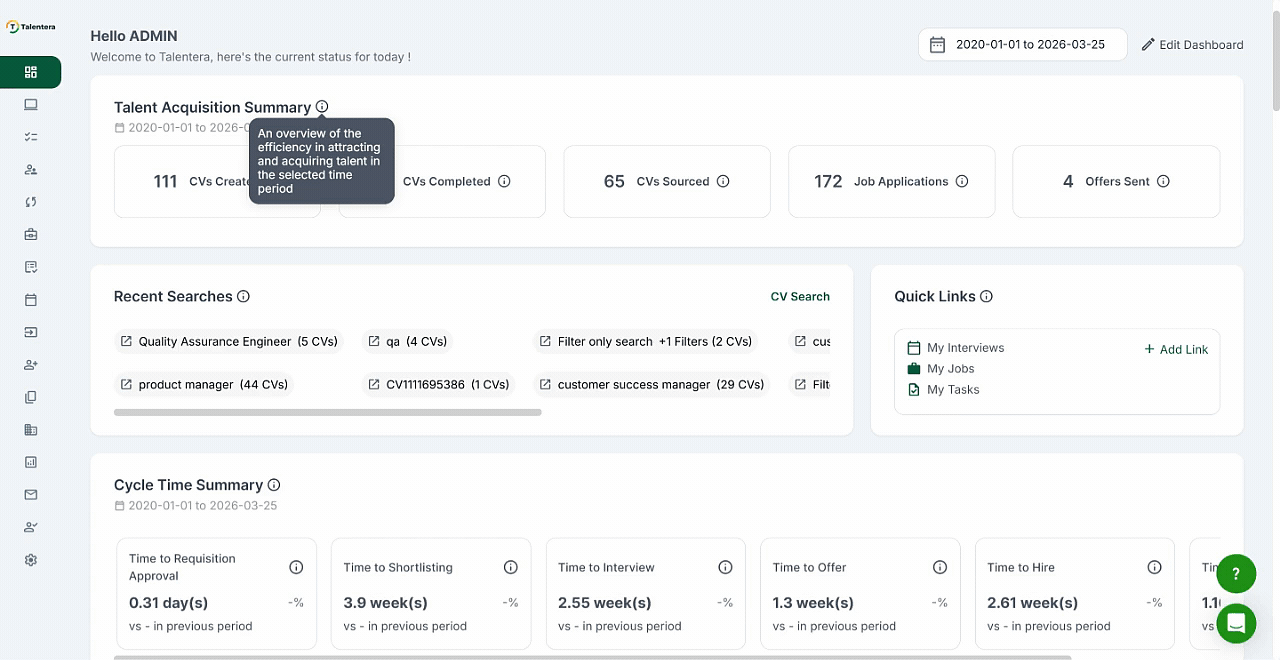Open the date range picker
The width and height of the screenshot is (1280, 660).
coord(1022,45)
